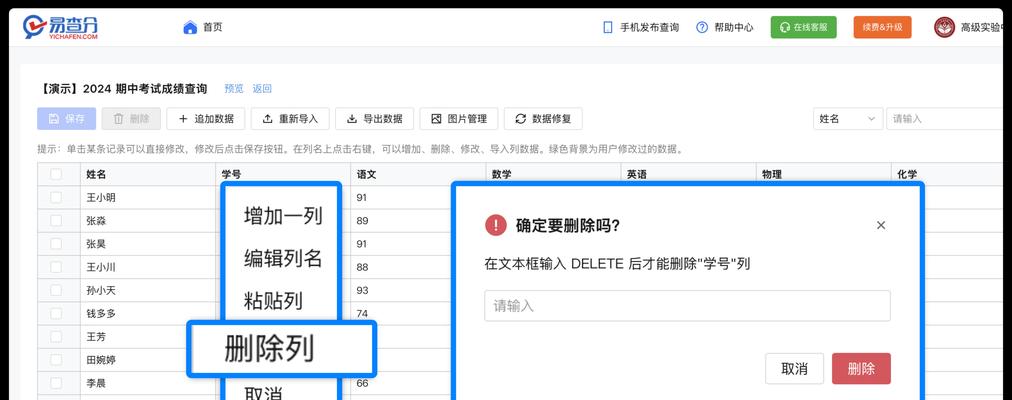Check the box for 王小明
Viewport: 1012px width, 400px height.
(56, 197)
